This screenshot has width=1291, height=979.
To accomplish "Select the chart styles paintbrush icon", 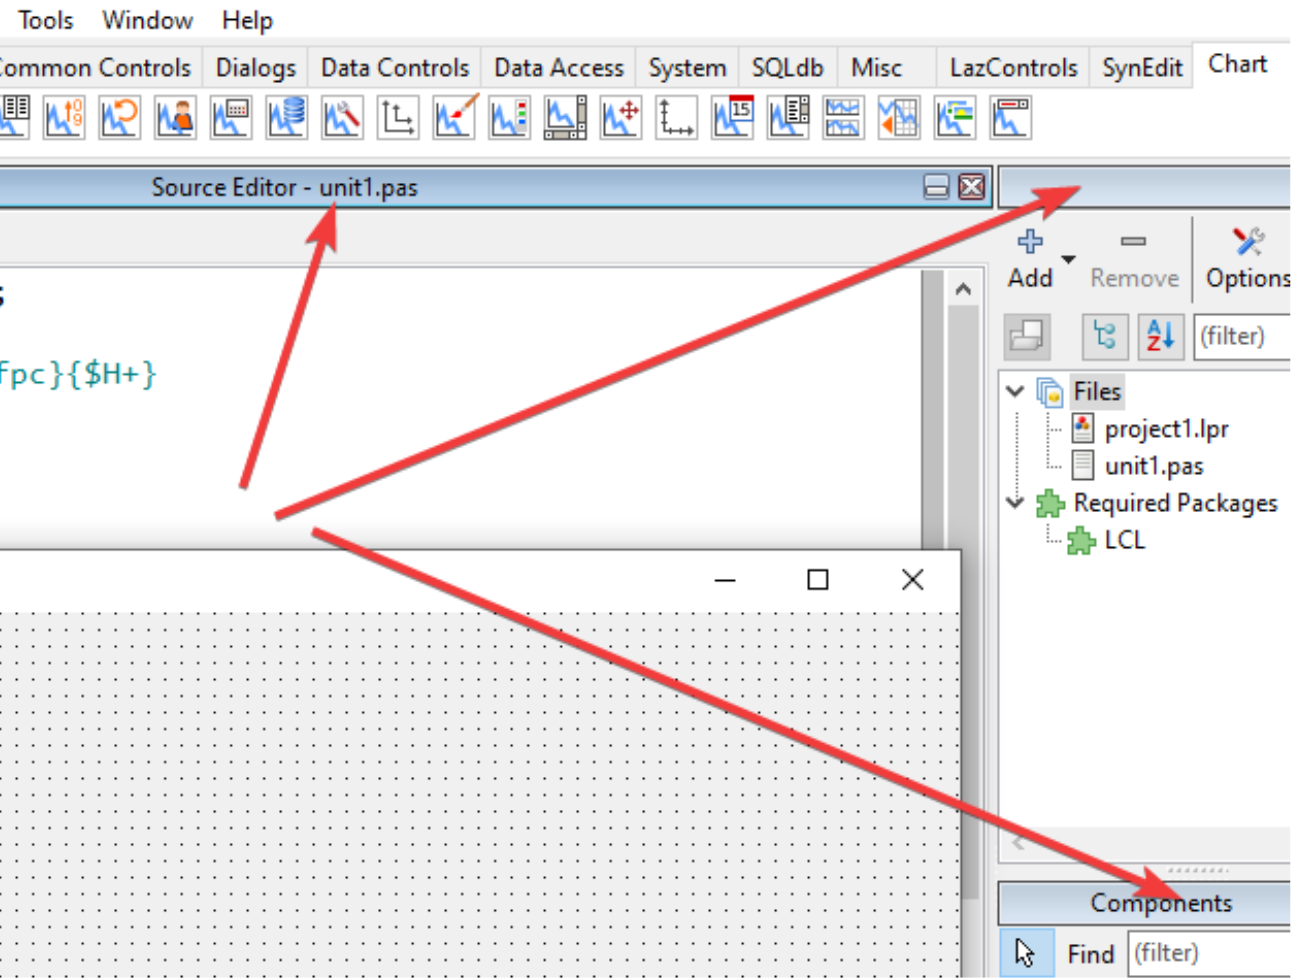I will pyautogui.click(x=454, y=118).
